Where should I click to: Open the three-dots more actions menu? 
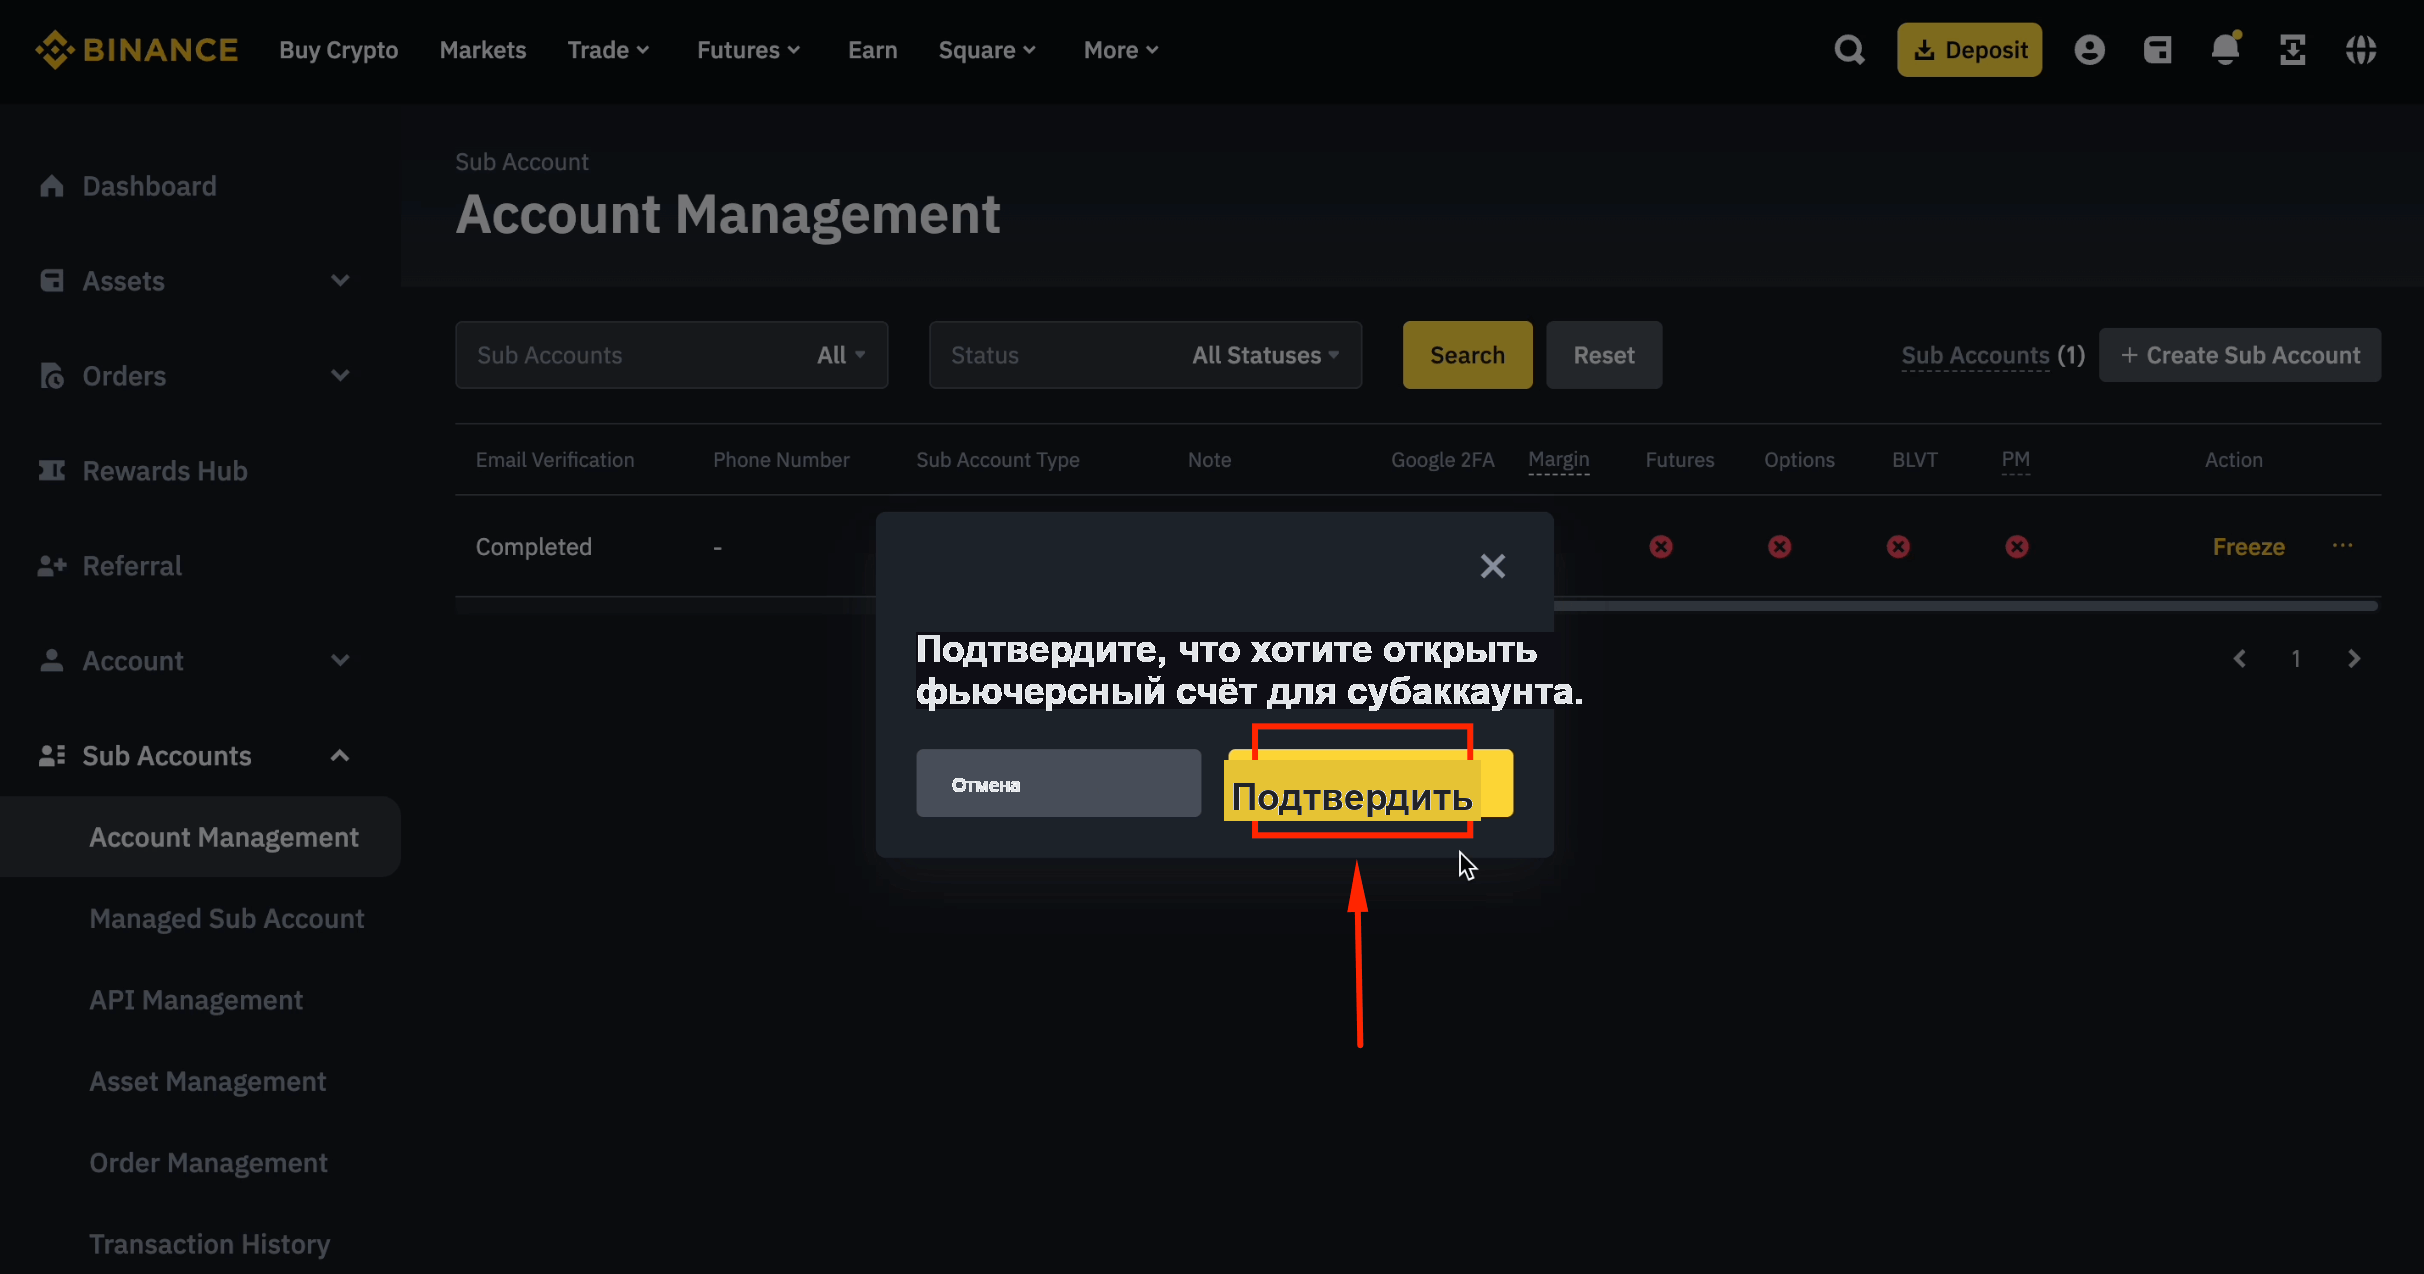pyautogui.click(x=2342, y=546)
